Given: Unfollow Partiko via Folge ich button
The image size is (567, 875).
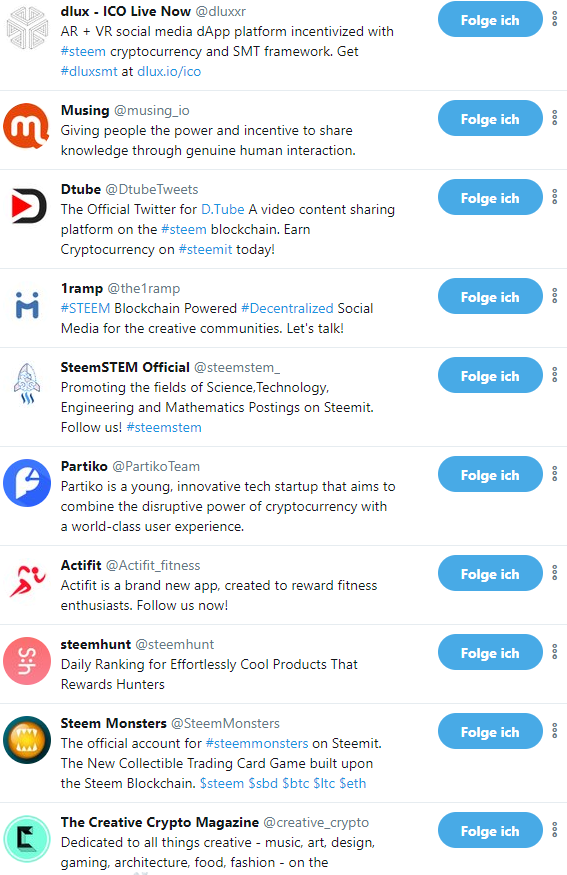Looking at the screenshot, I should pyautogui.click(x=490, y=475).
